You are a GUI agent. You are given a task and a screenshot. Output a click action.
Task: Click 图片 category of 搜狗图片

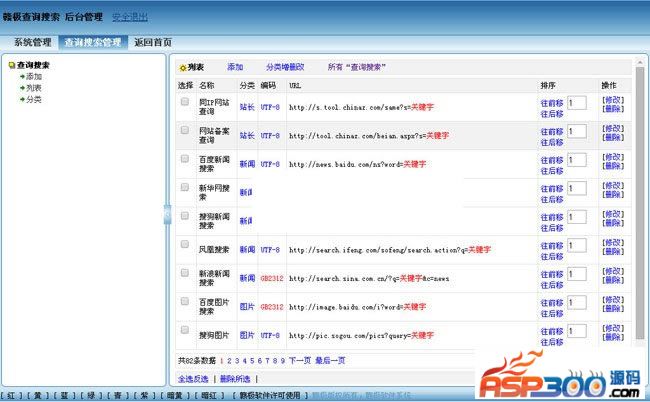tap(247, 335)
